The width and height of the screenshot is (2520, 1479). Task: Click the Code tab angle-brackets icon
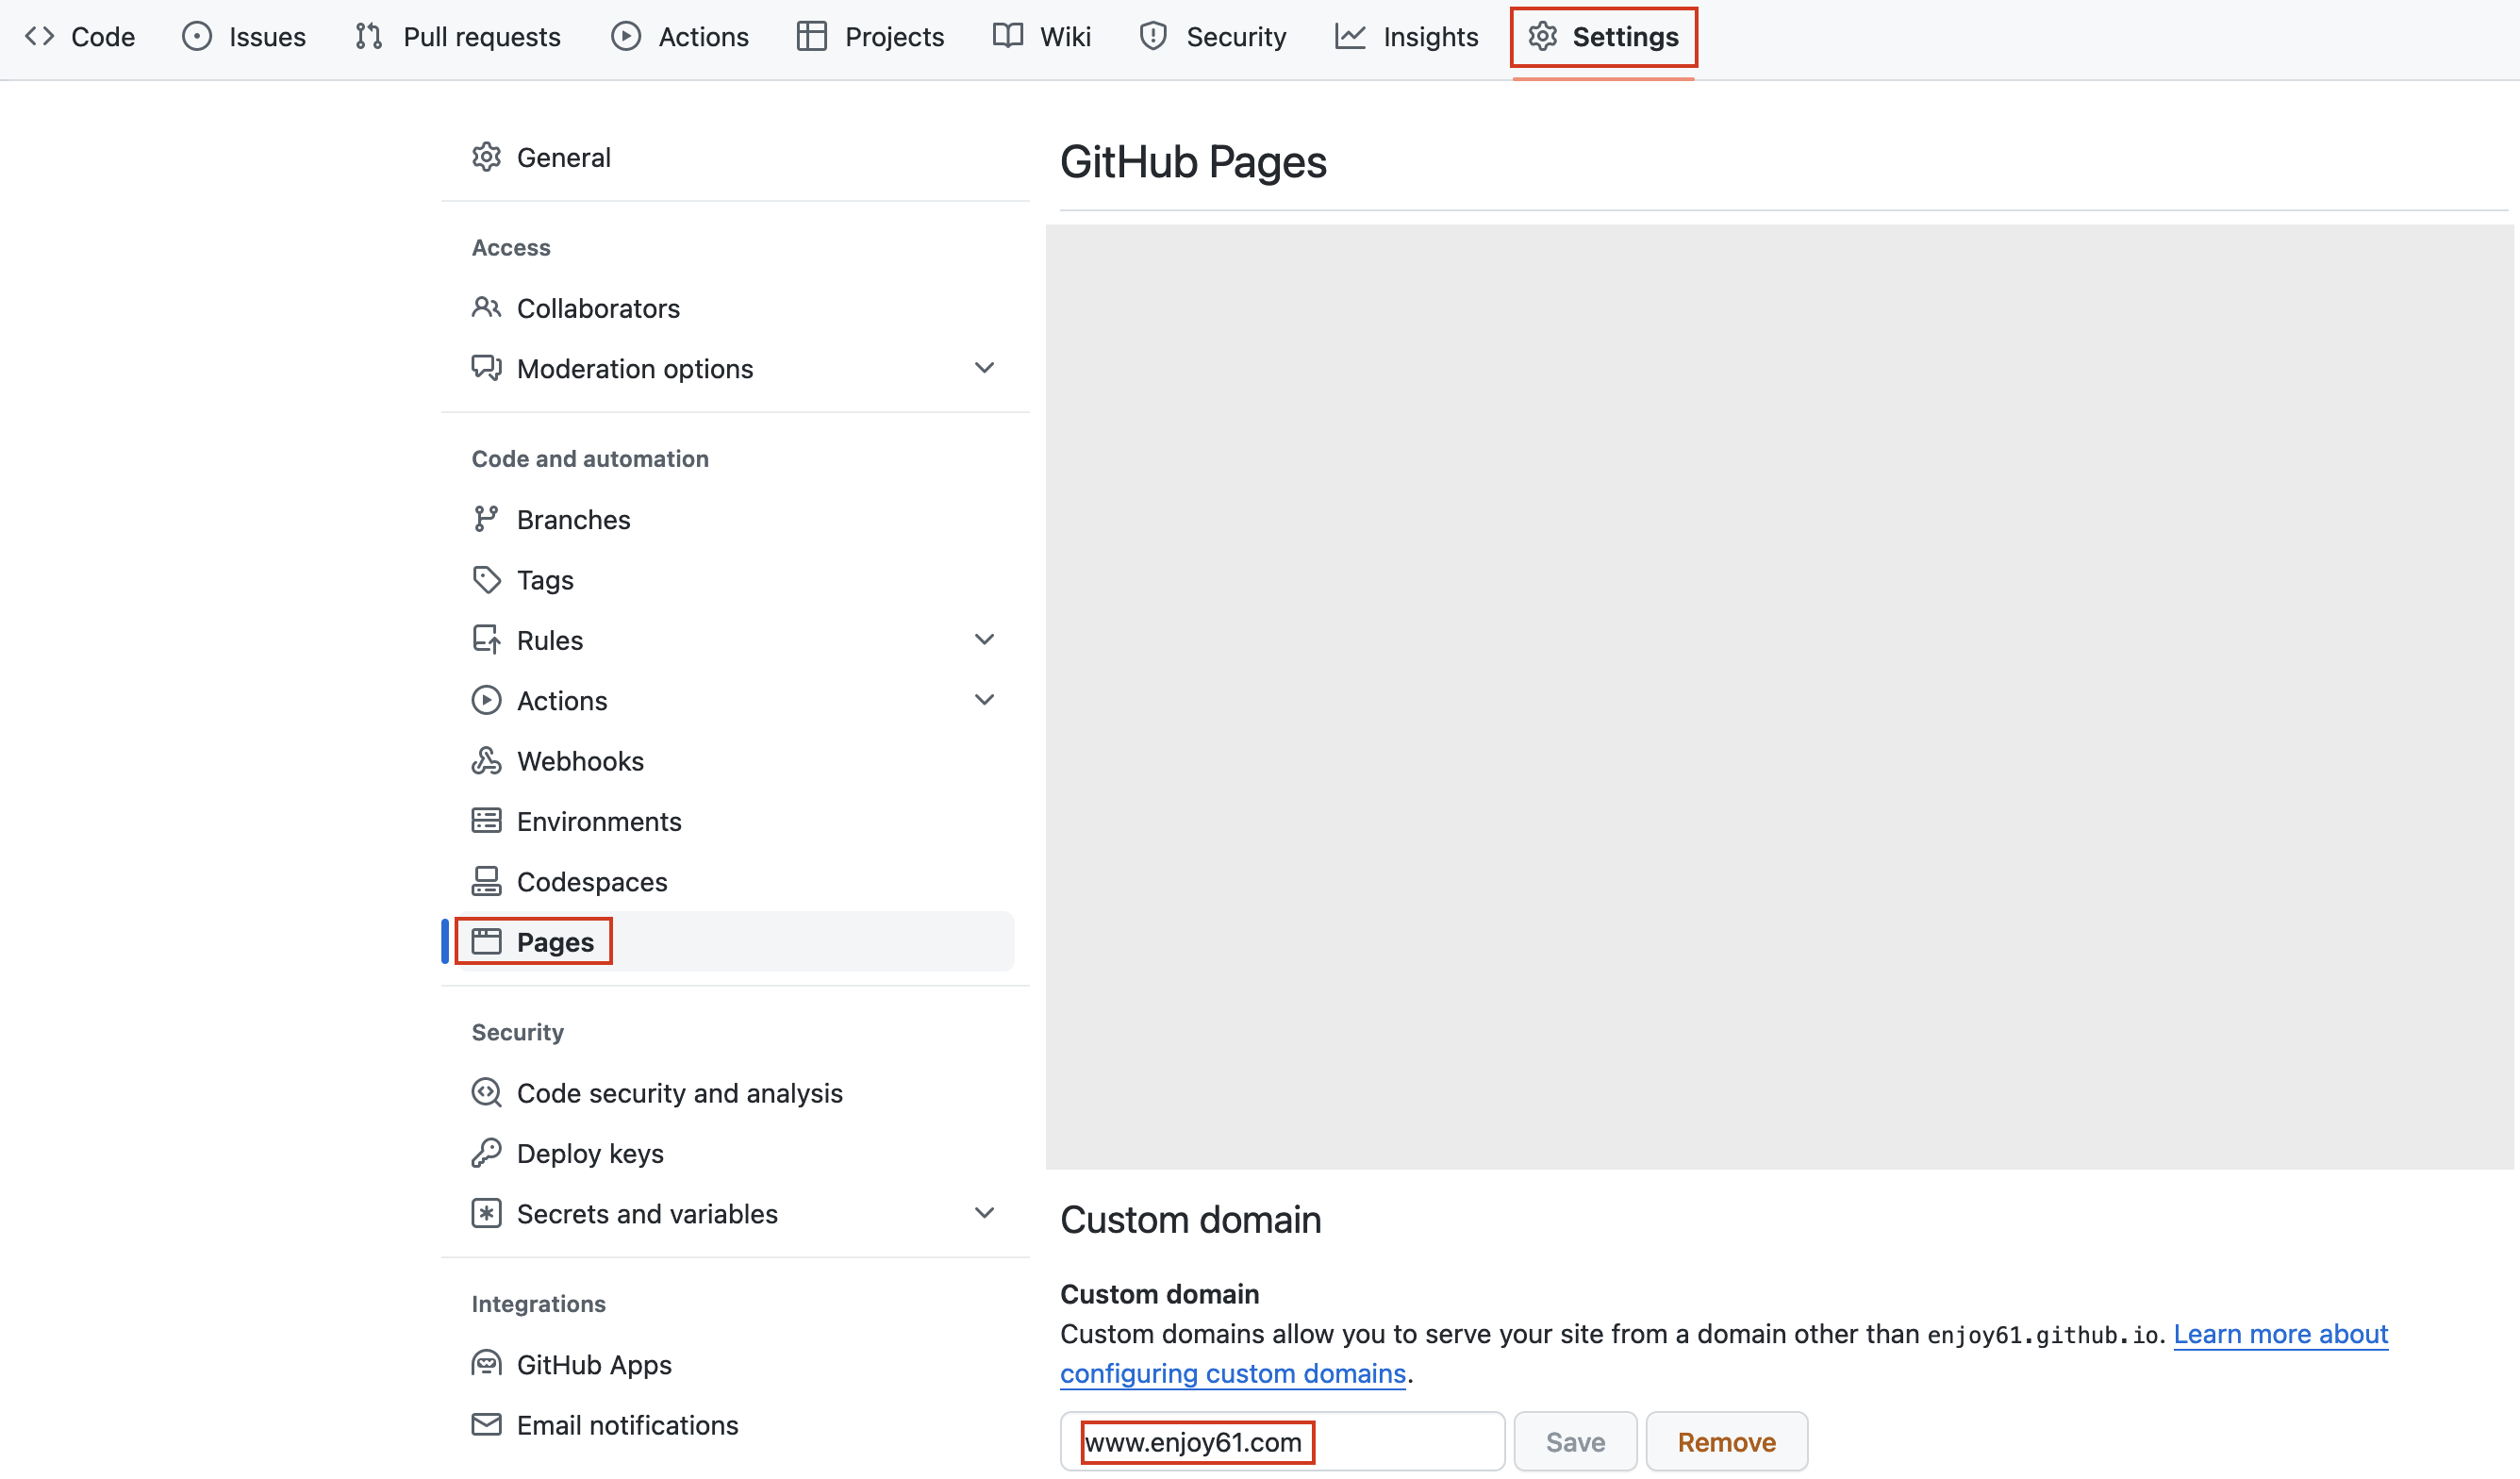pos(40,37)
